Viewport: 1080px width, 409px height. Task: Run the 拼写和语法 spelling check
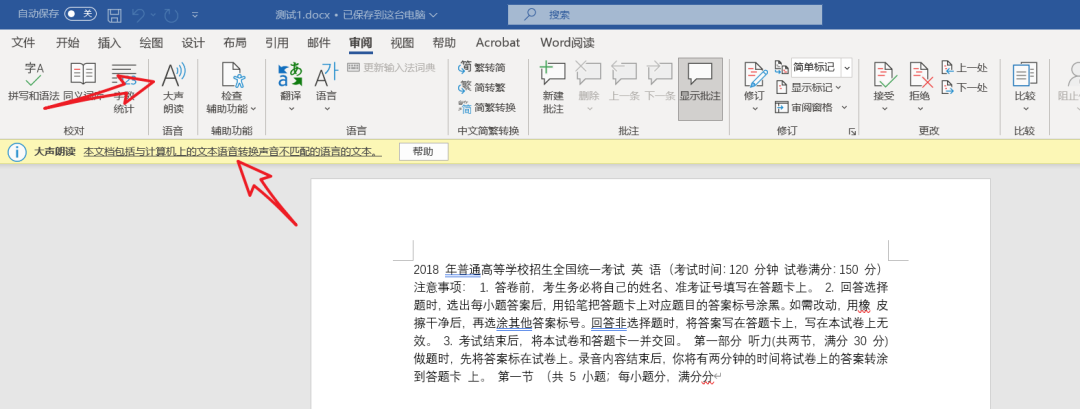[33, 83]
